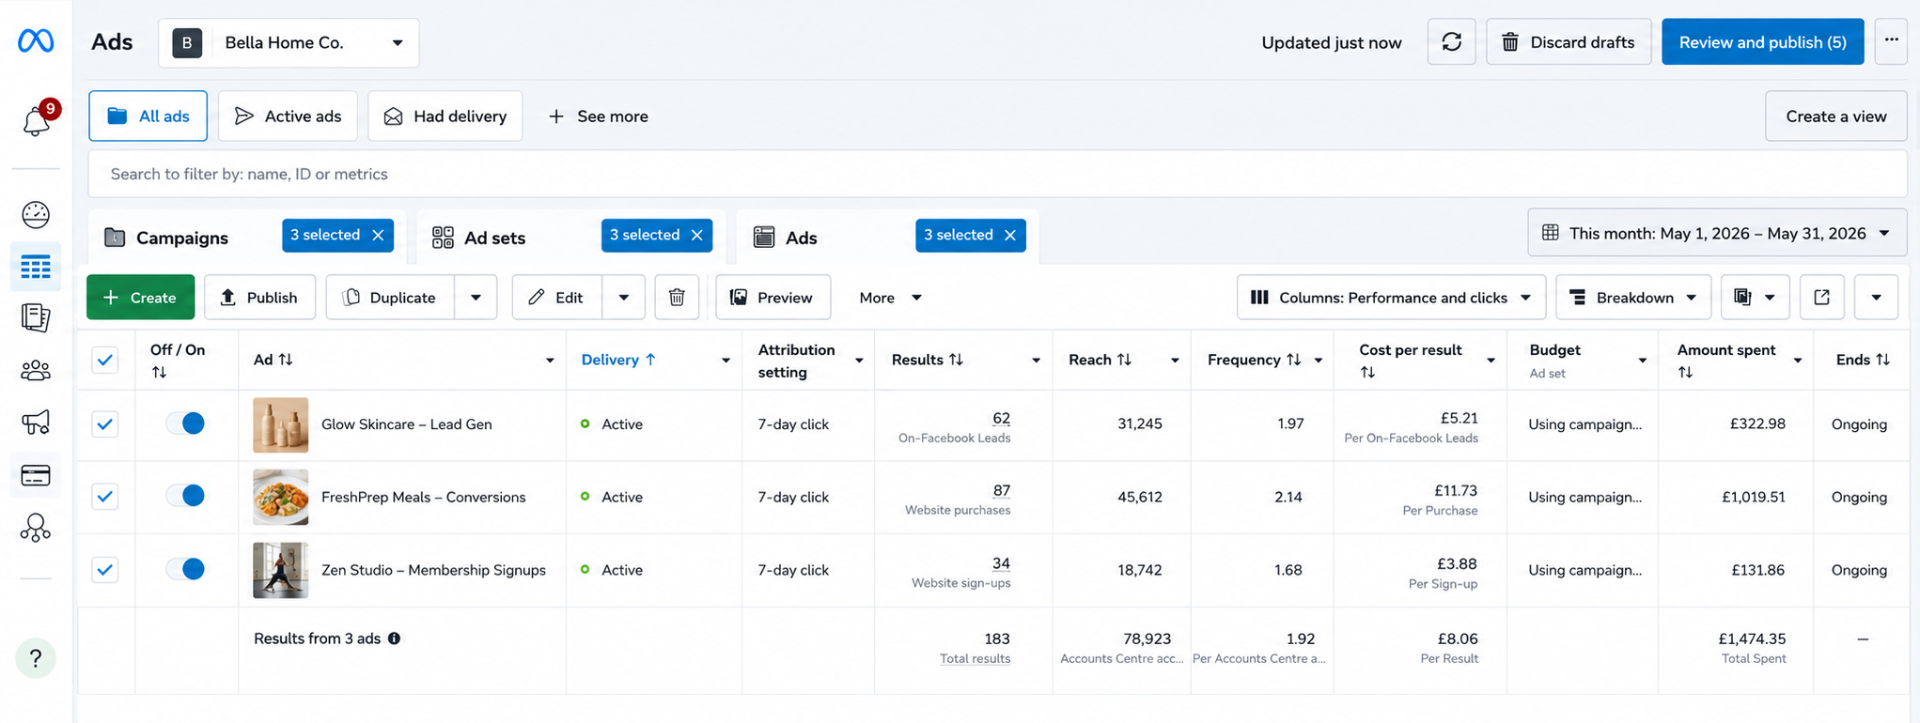Image resolution: width=1920 pixels, height=723 pixels.
Task: Click Review and publish (5)
Action: (x=1762, y=42)
